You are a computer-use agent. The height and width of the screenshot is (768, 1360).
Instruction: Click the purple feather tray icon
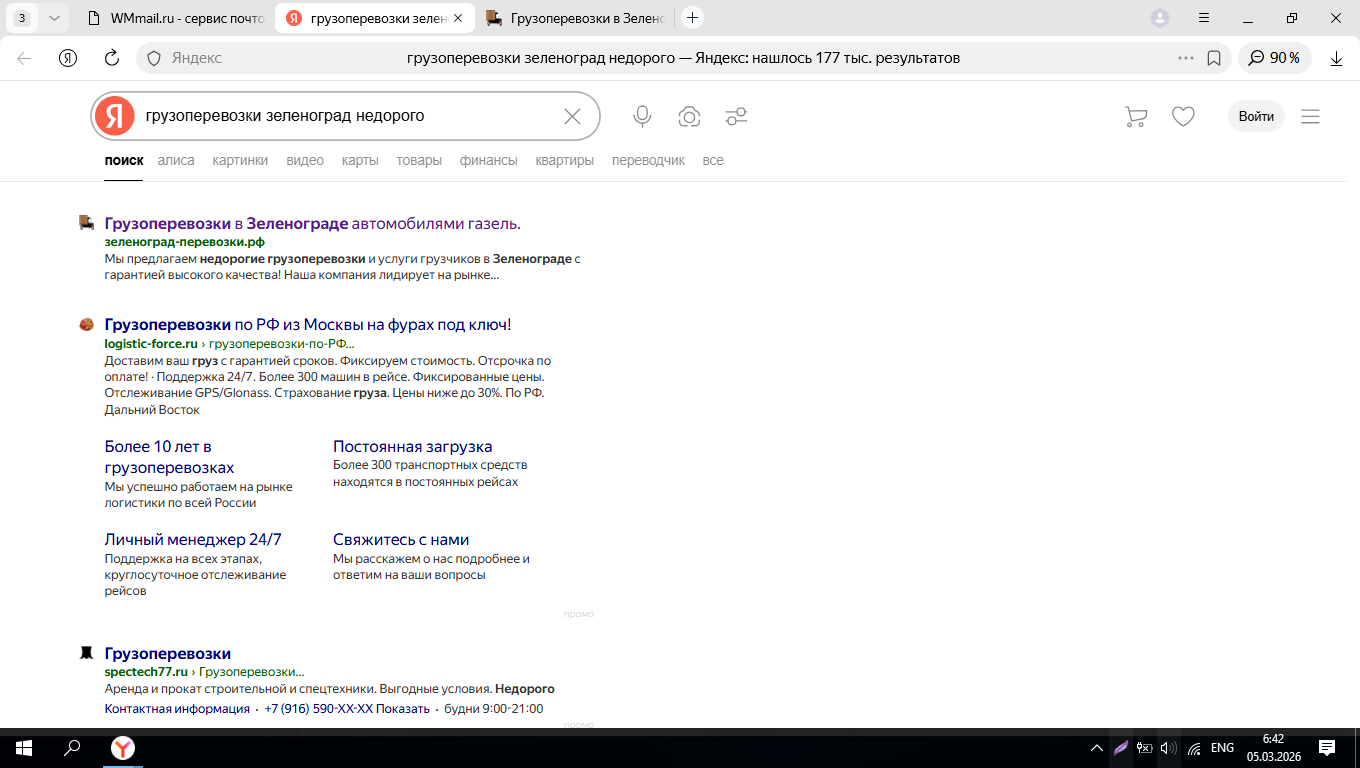(x=1121, y=748)
